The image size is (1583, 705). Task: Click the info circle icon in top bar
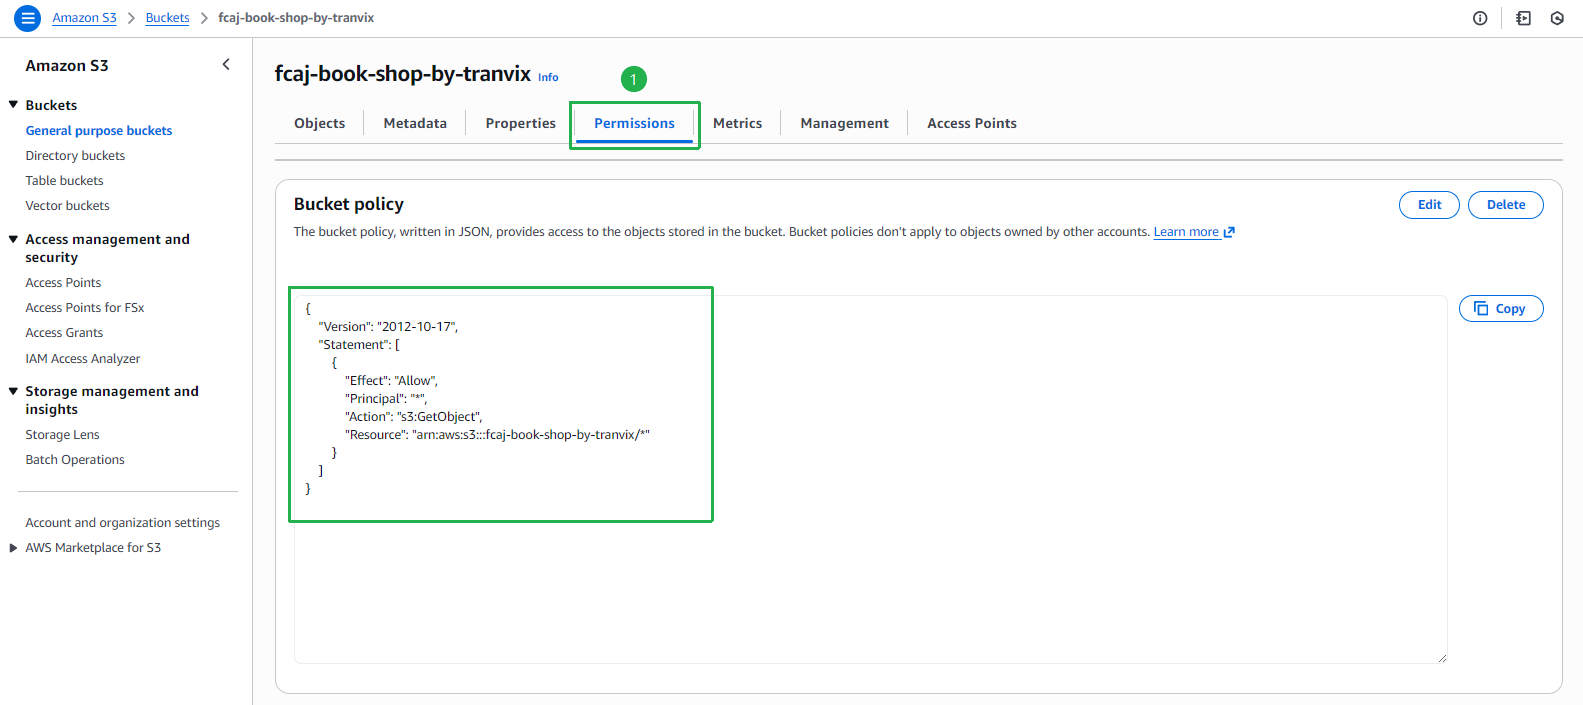tap(1480, 18)
